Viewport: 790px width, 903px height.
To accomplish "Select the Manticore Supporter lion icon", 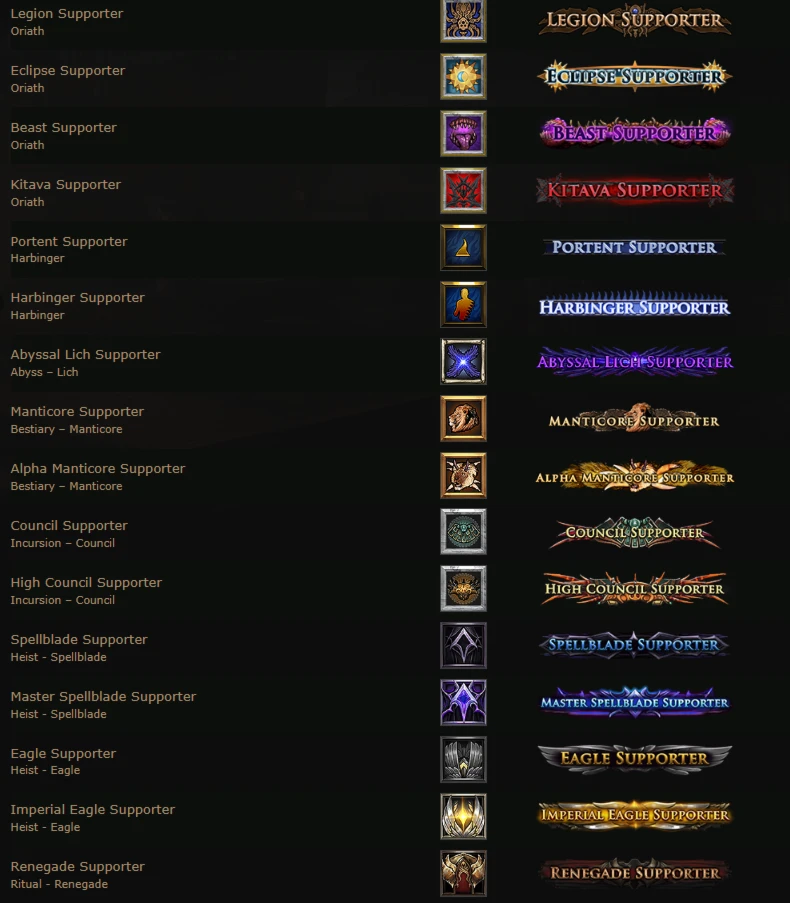I will (463, 419).
